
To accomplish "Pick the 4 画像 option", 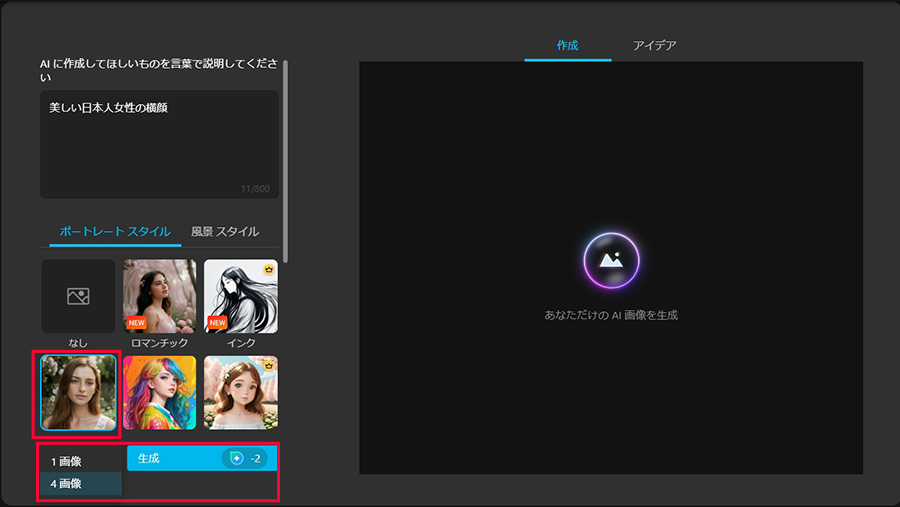I will point(80,483).
